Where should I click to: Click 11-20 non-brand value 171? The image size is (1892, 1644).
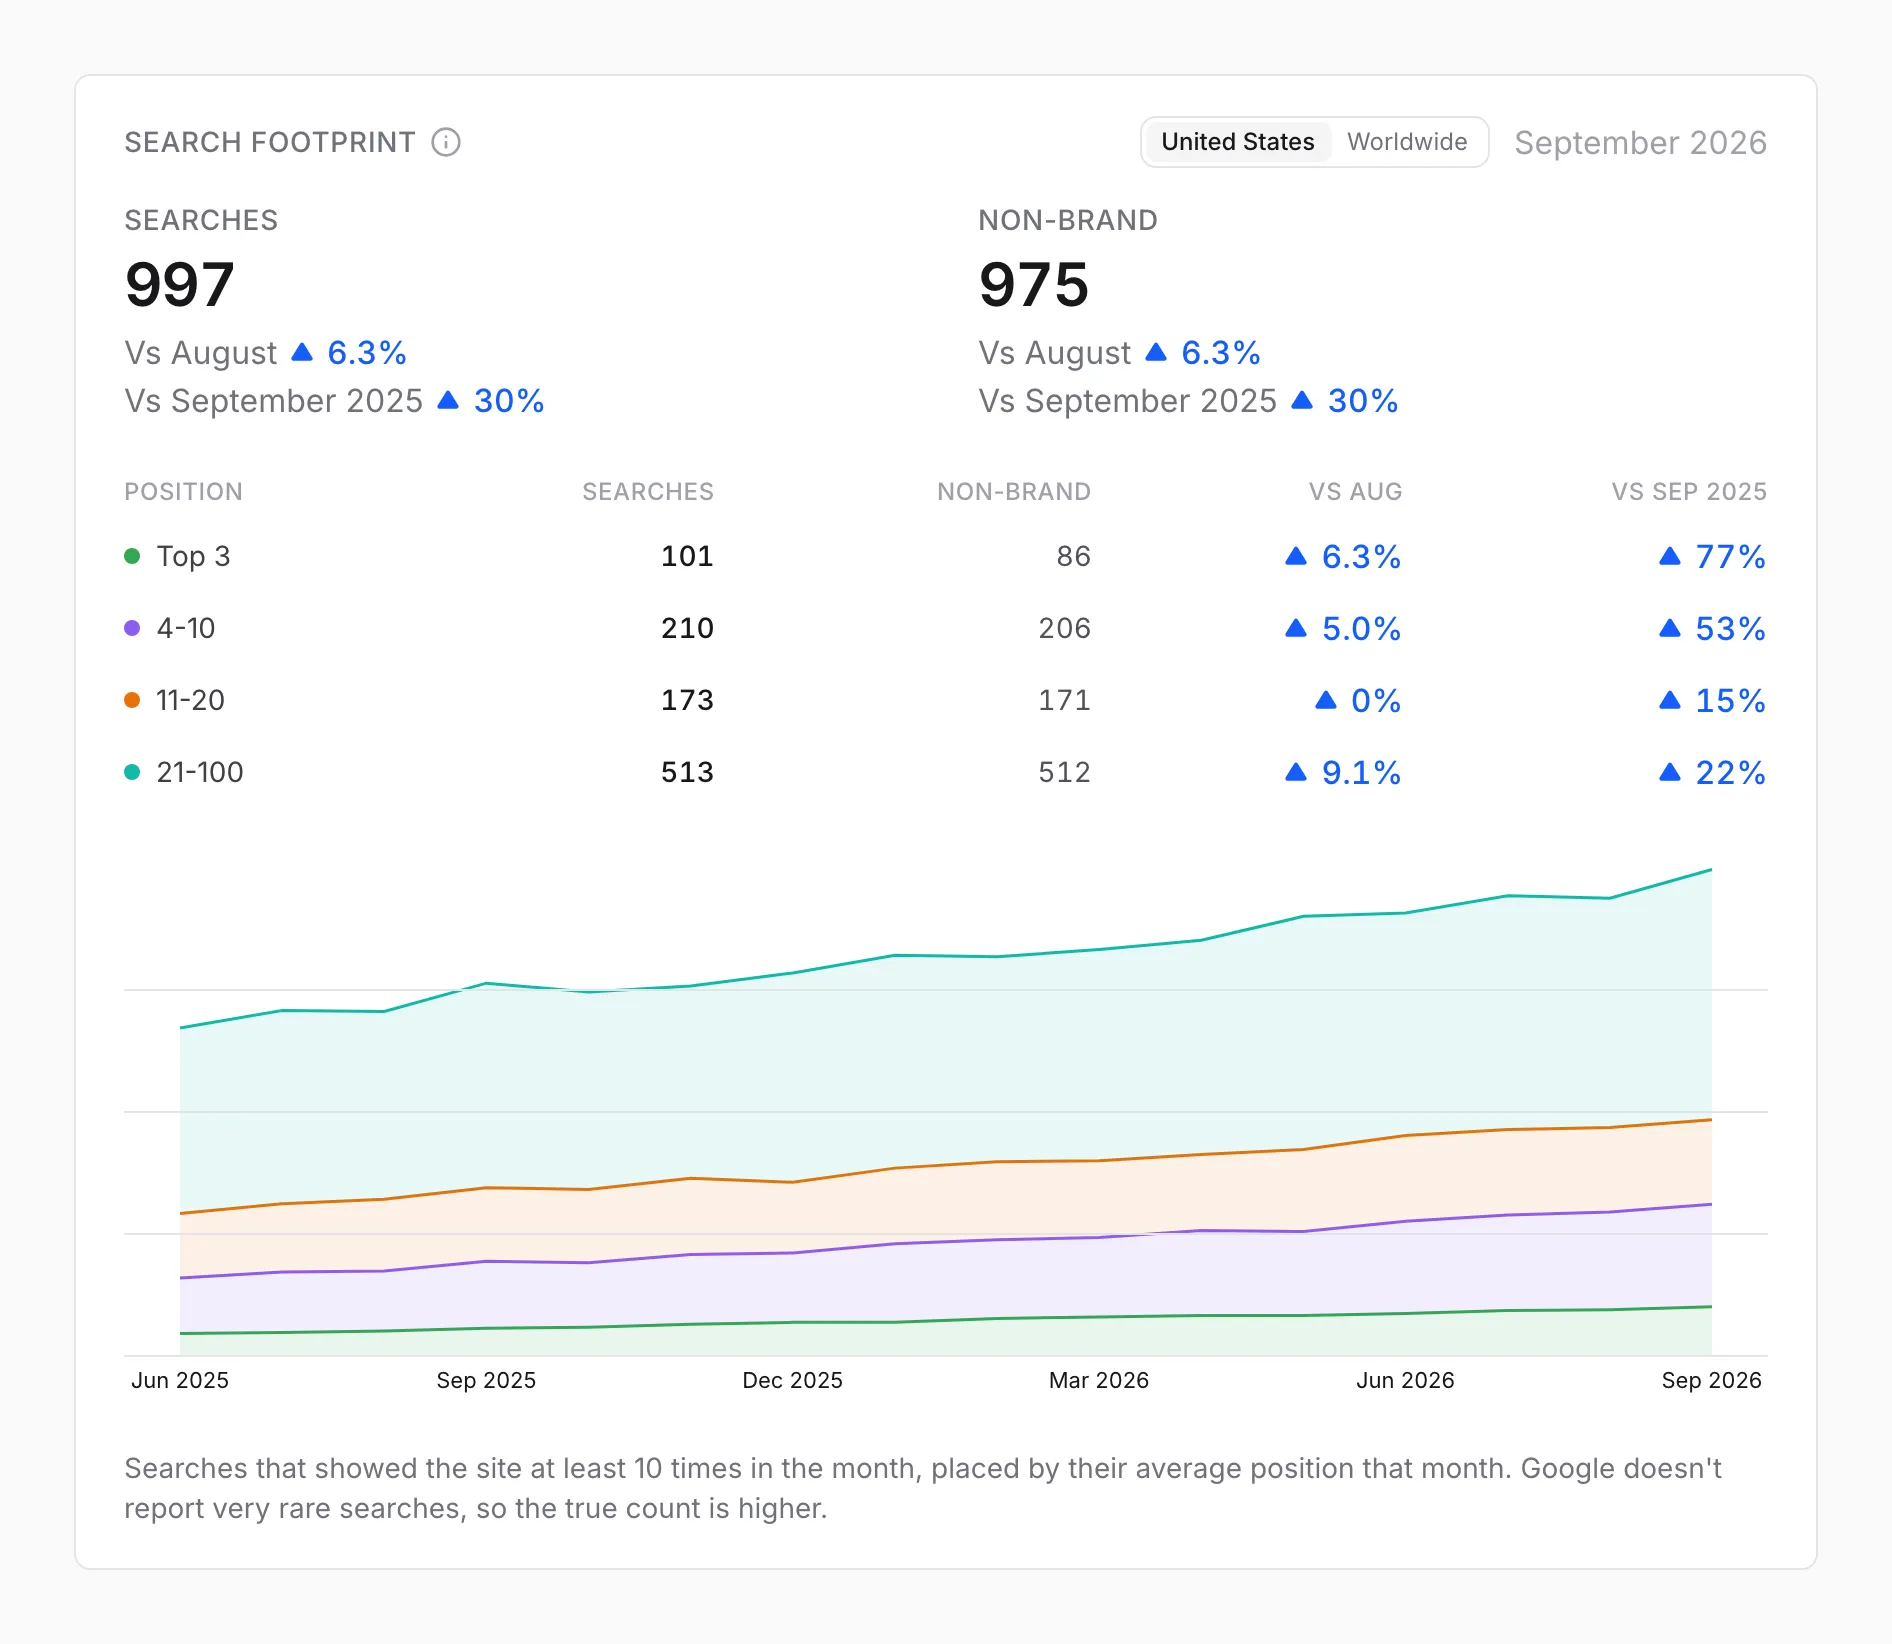tap(1064, 700)
